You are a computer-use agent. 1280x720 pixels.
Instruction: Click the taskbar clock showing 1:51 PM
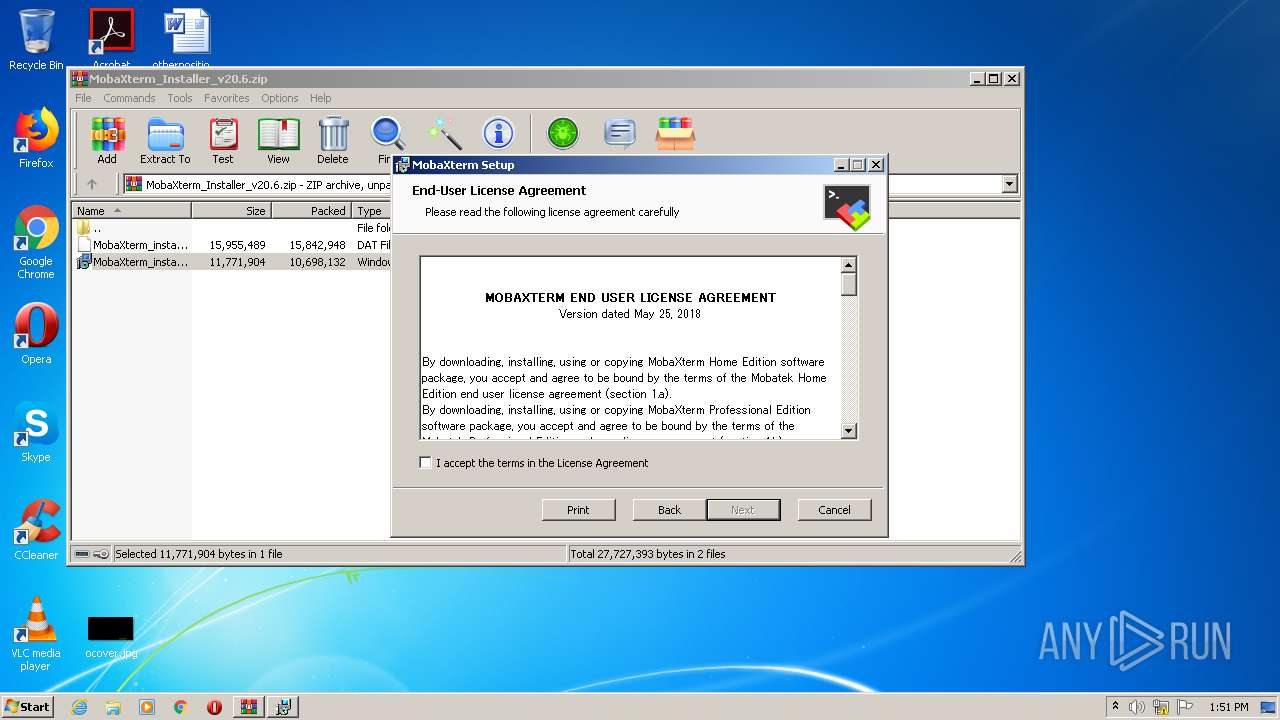pos(1228,707)
